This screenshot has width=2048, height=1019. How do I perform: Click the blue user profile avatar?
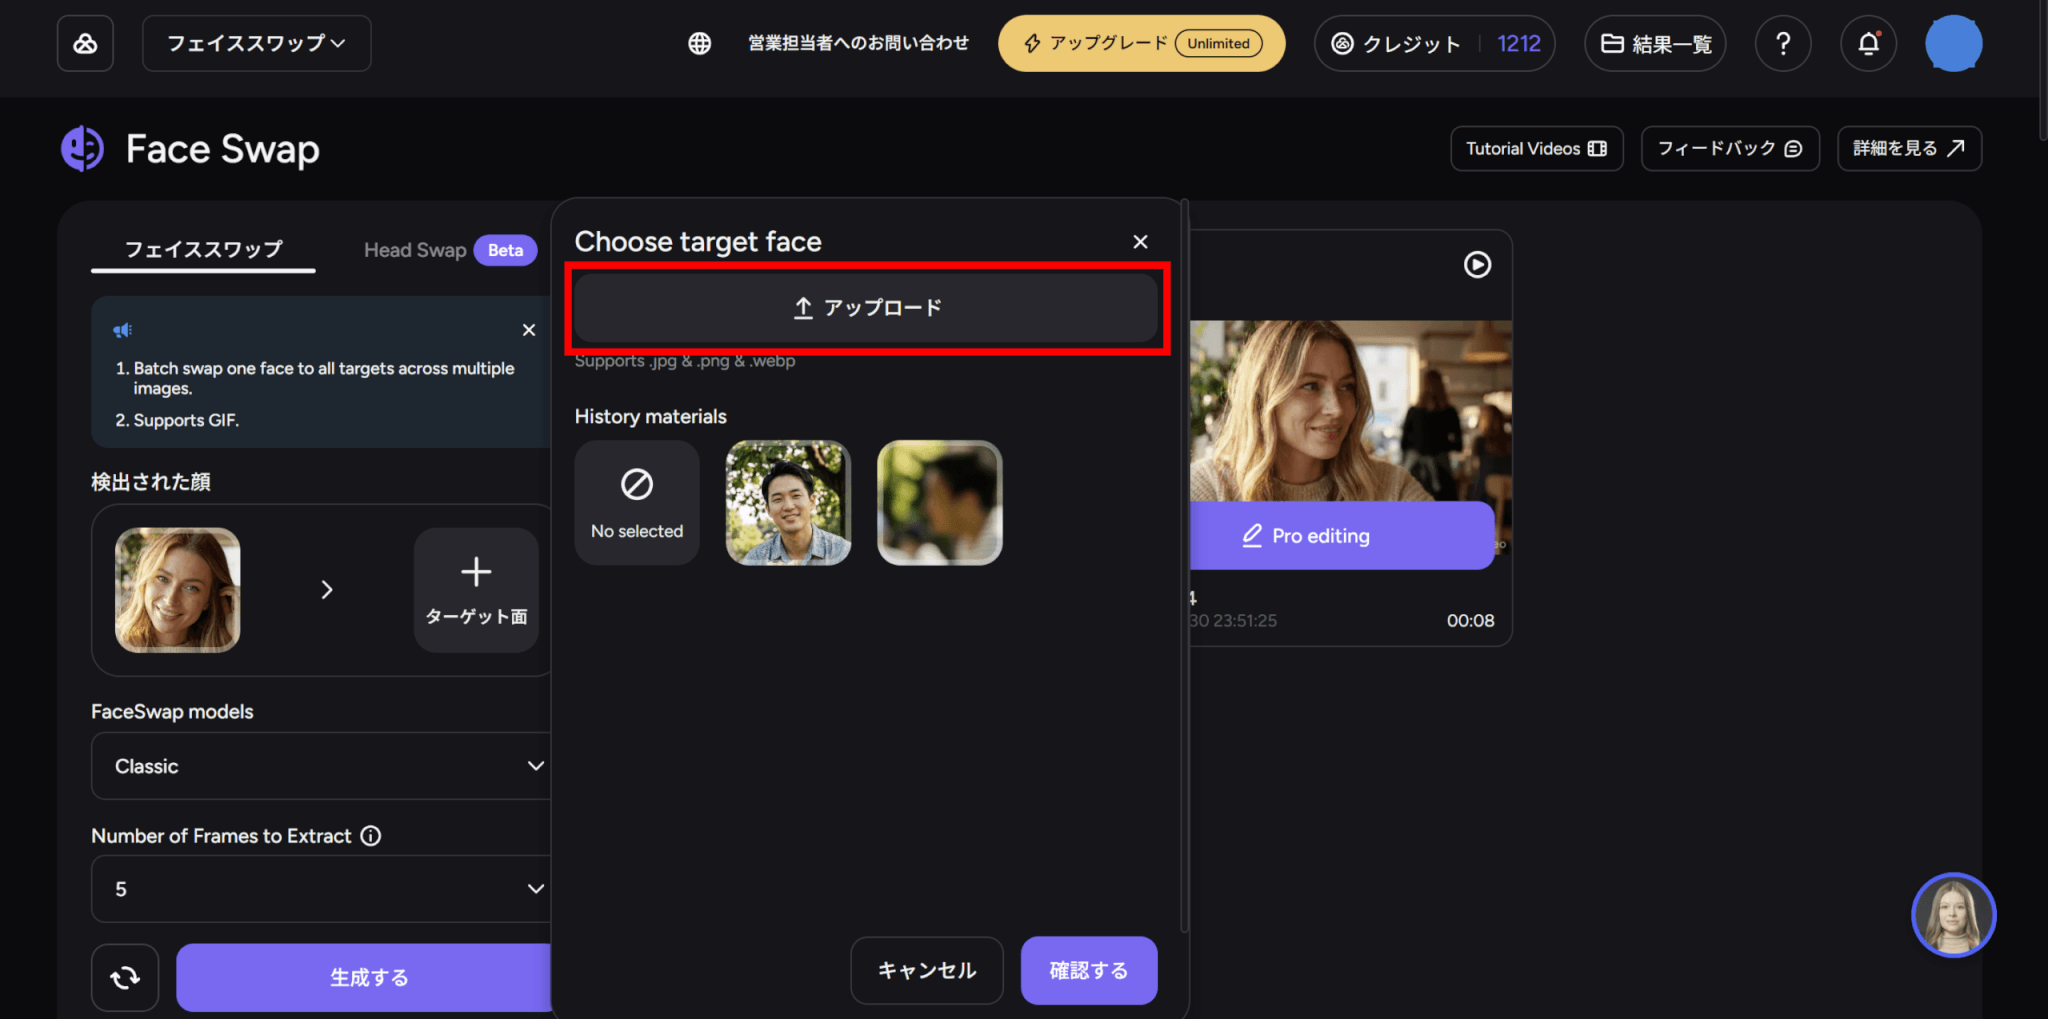pyautogui.click(x=1953, y=43)
